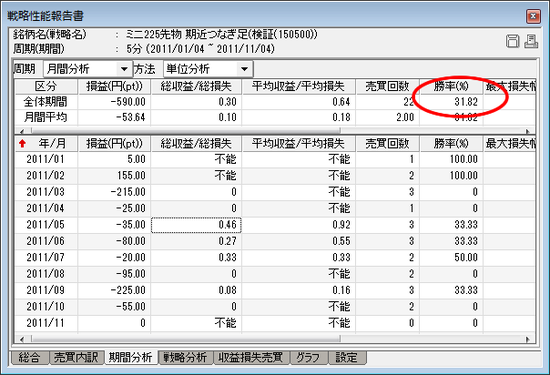
Task: Click 平均収益/平均損失 header in monthly table
Action: (299, 143)
